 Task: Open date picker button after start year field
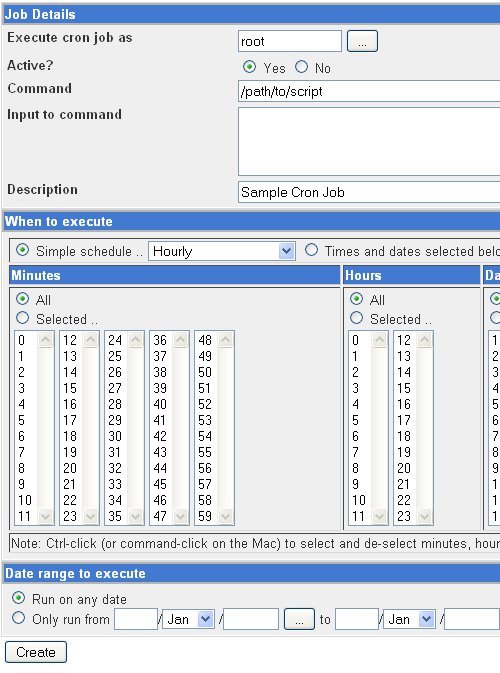[x=299, y=619]
